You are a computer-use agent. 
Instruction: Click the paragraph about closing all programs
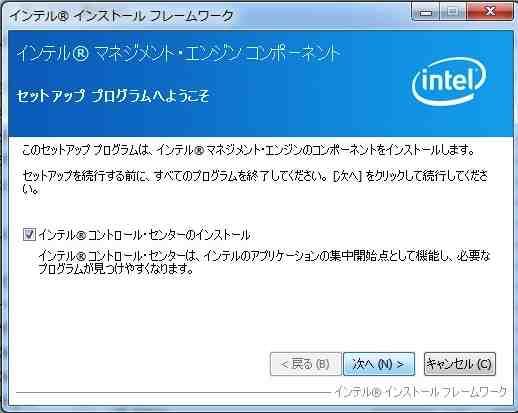(255, 183)
